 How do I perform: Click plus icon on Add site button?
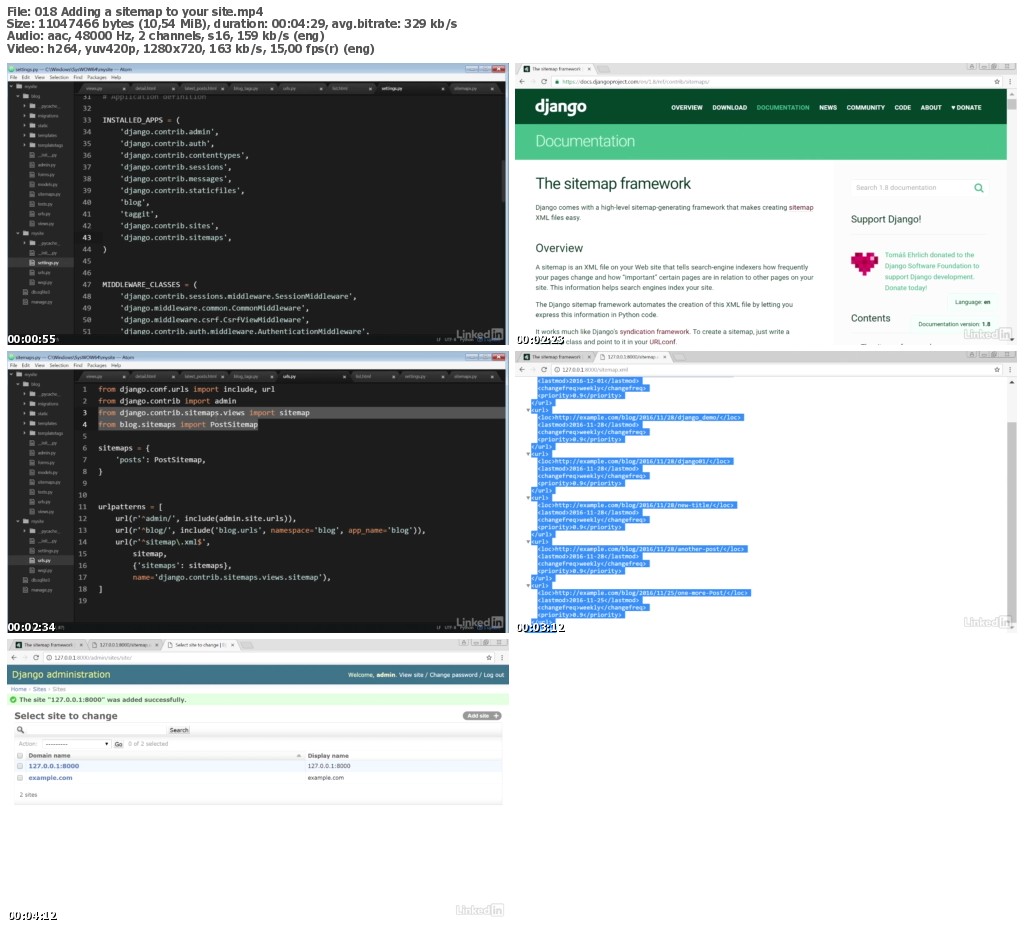[496, 716]
